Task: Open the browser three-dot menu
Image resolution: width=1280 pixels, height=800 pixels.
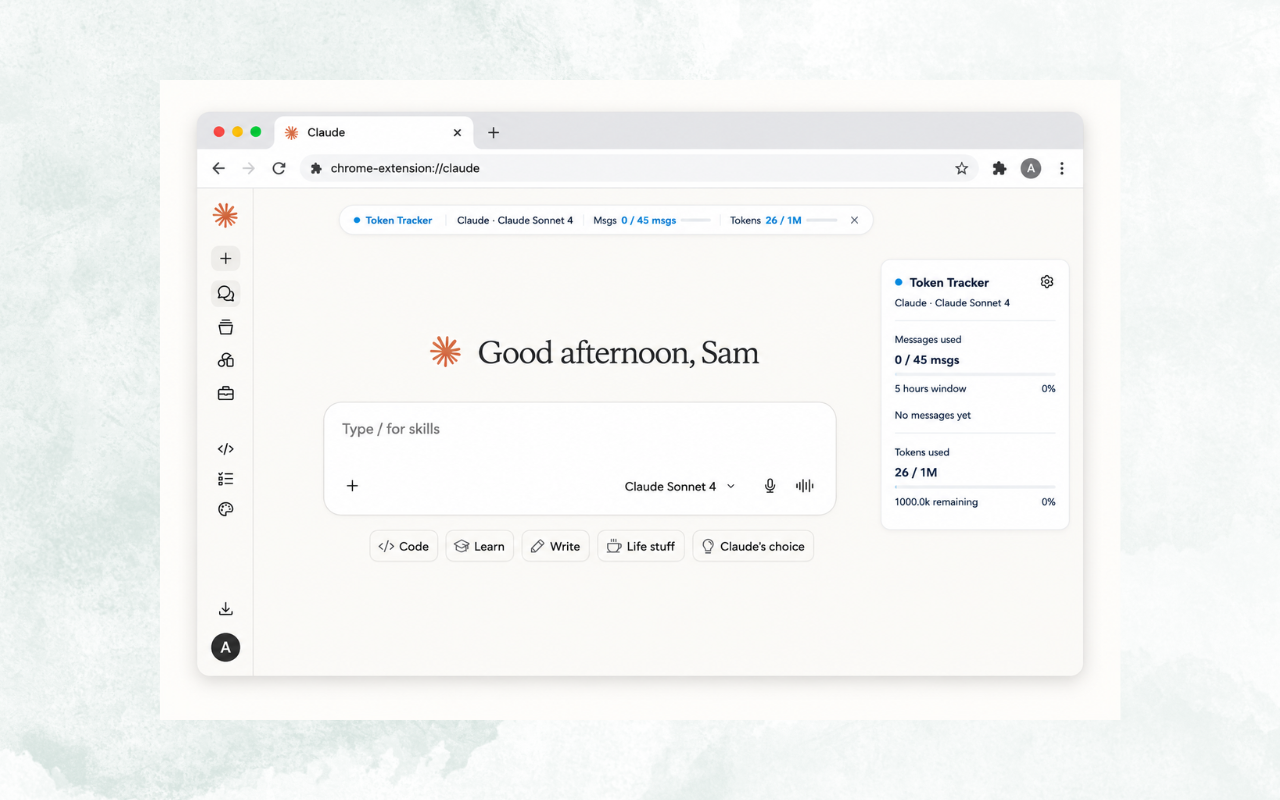Action: (1062, 168)
